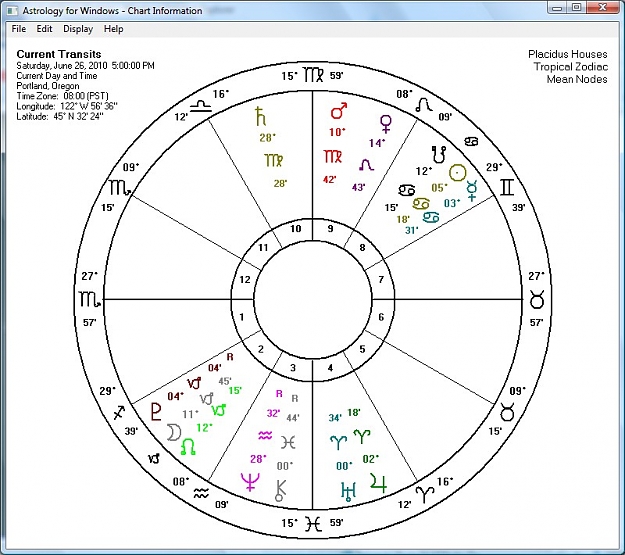Click the gray Pisces sign above Chiron
The width and height of the screenshot is (625, 555).
[x=288, y=442]
